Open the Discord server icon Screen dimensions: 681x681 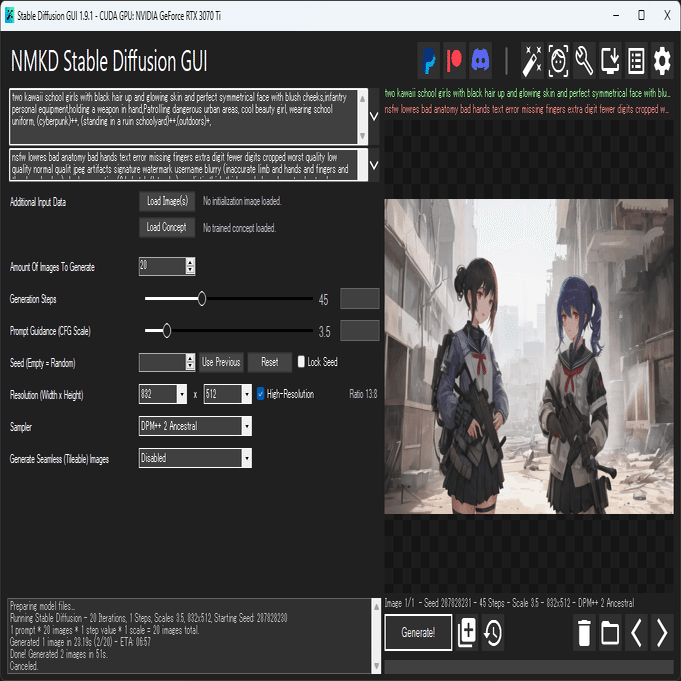click(x=480, y=60)
